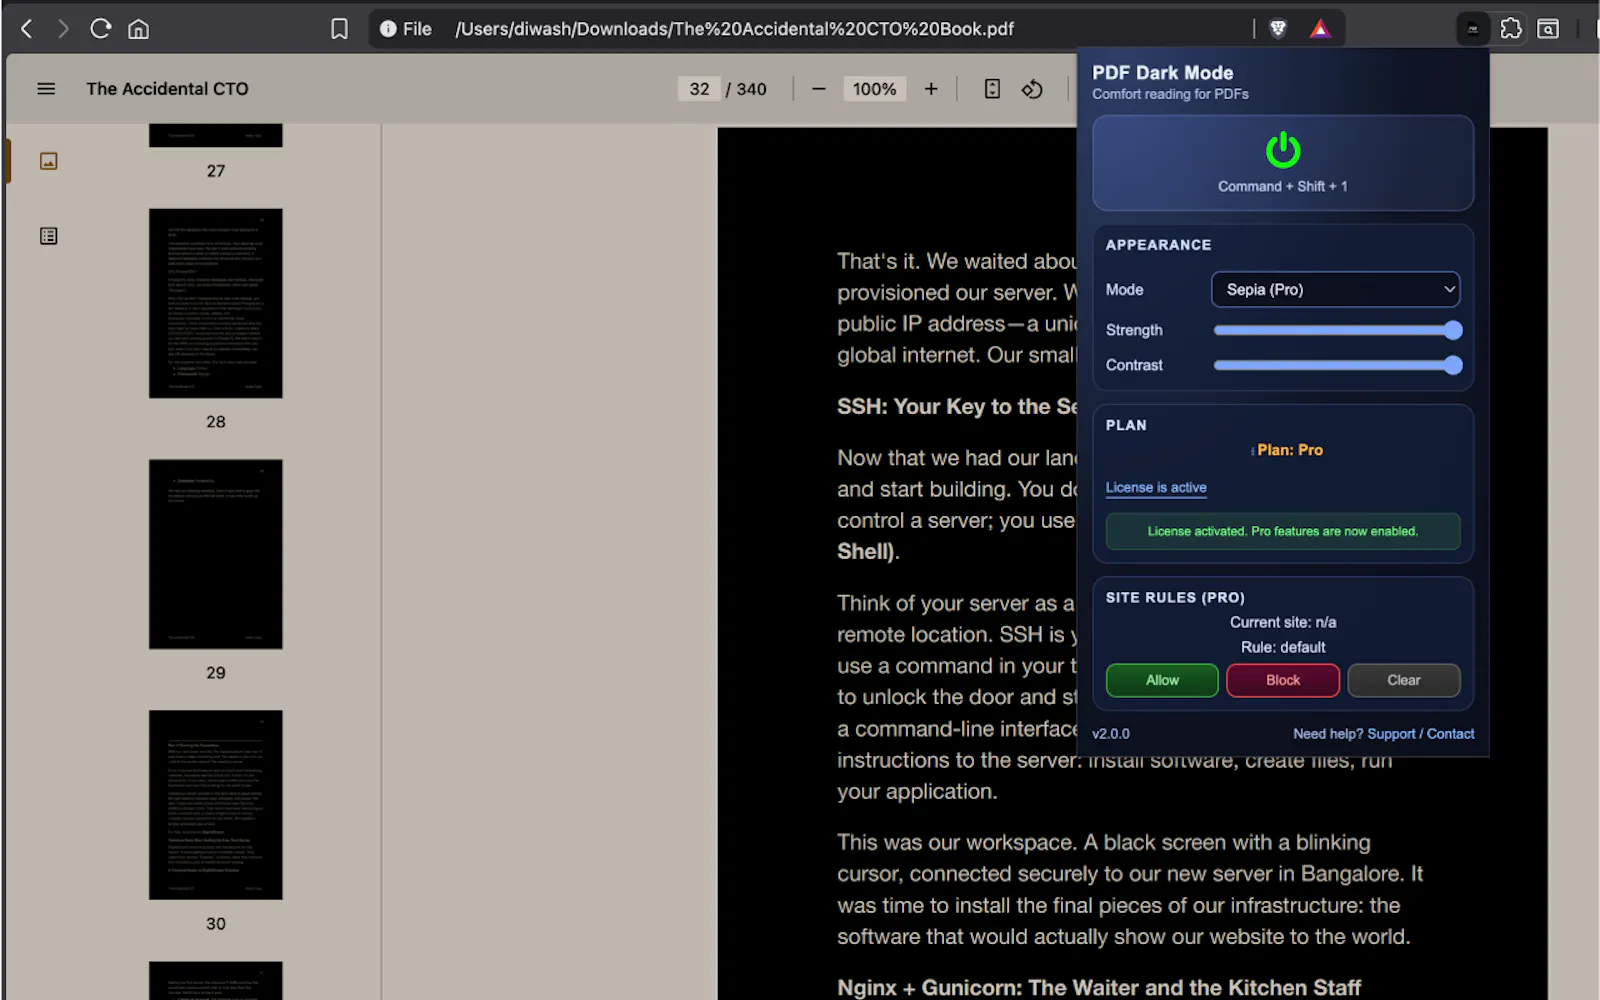1600x1000 pixels.
Task: Click the Brave Rewards triangle icon
Action: tap(1320, 29)
